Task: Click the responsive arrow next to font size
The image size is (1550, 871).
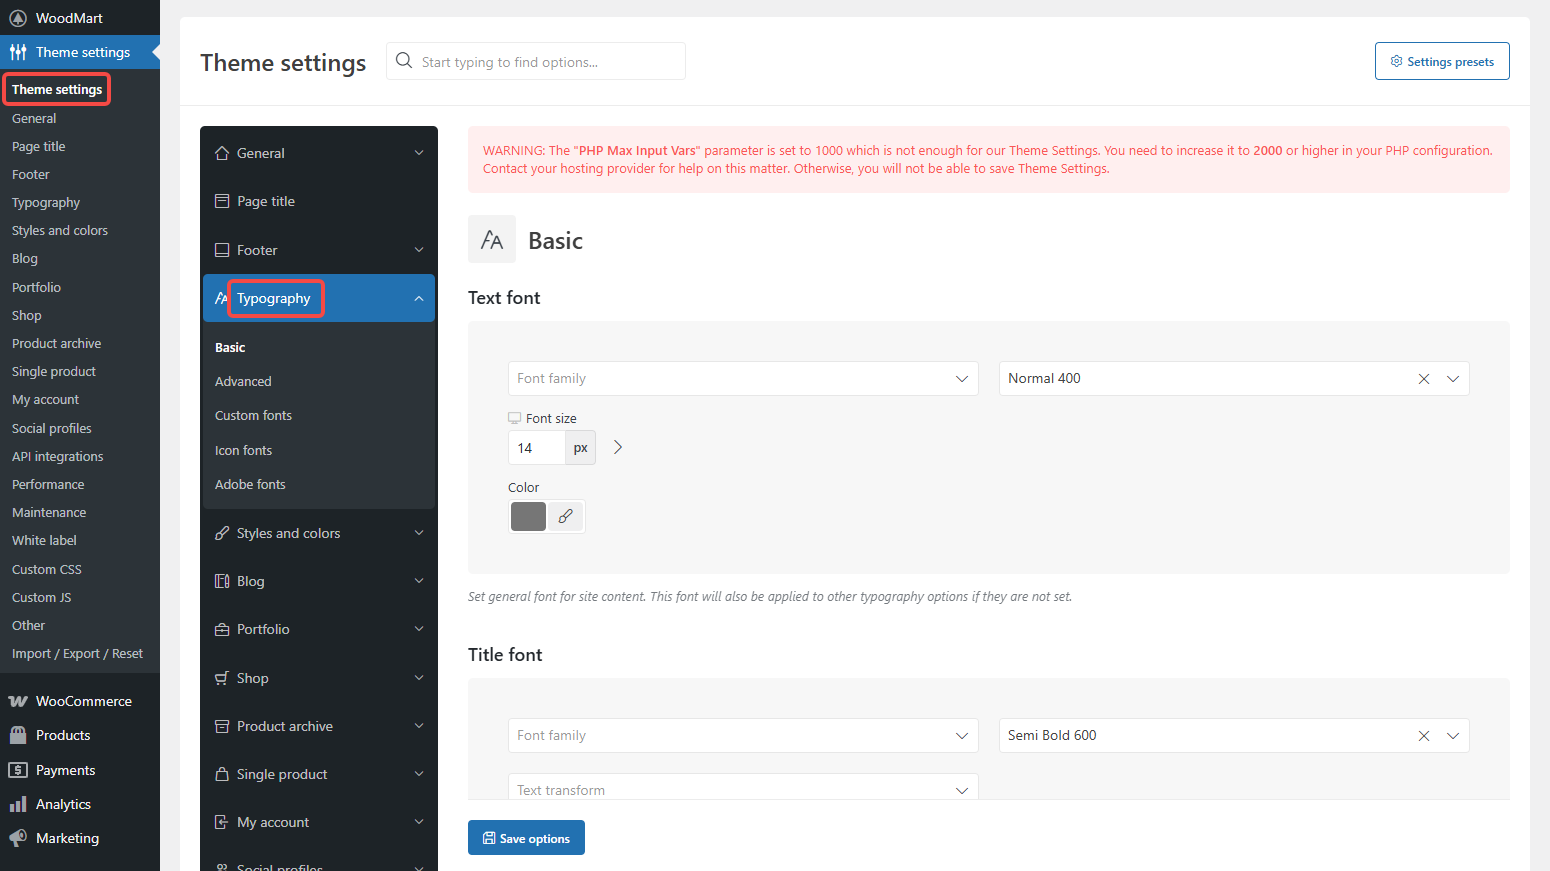Action: coord(618,448)
